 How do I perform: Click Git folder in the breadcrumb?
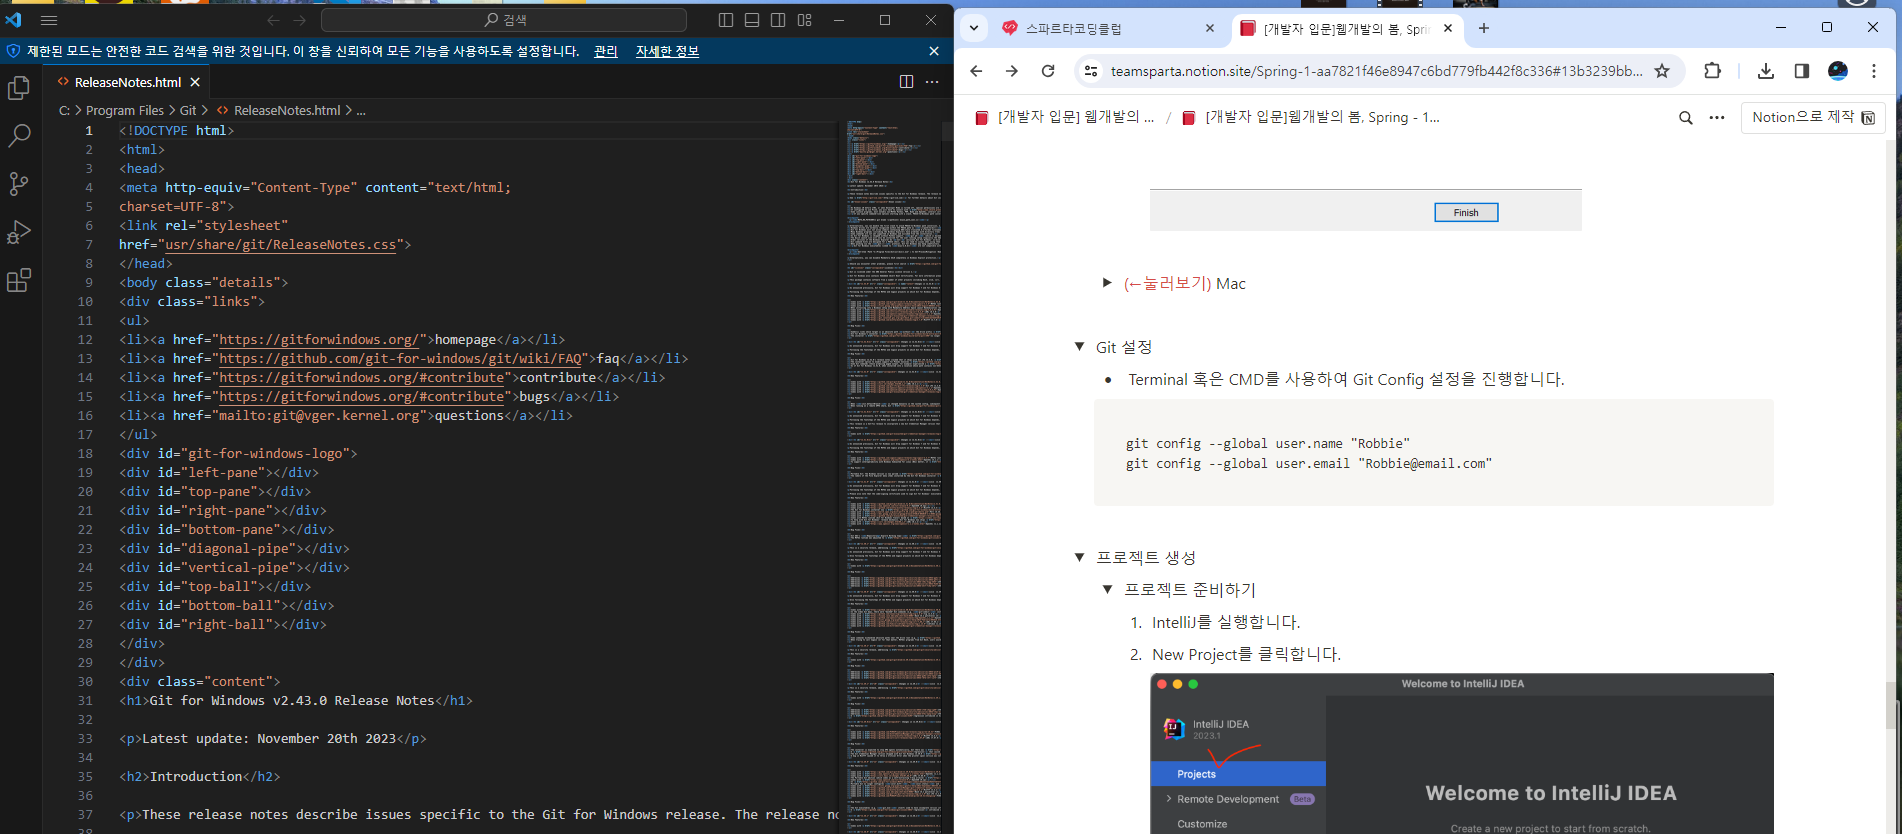coord(188,110)
